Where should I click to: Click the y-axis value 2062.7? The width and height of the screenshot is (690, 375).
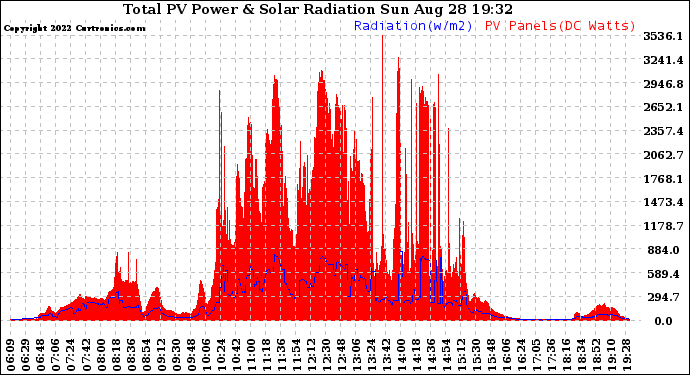[x=663, y=155]
